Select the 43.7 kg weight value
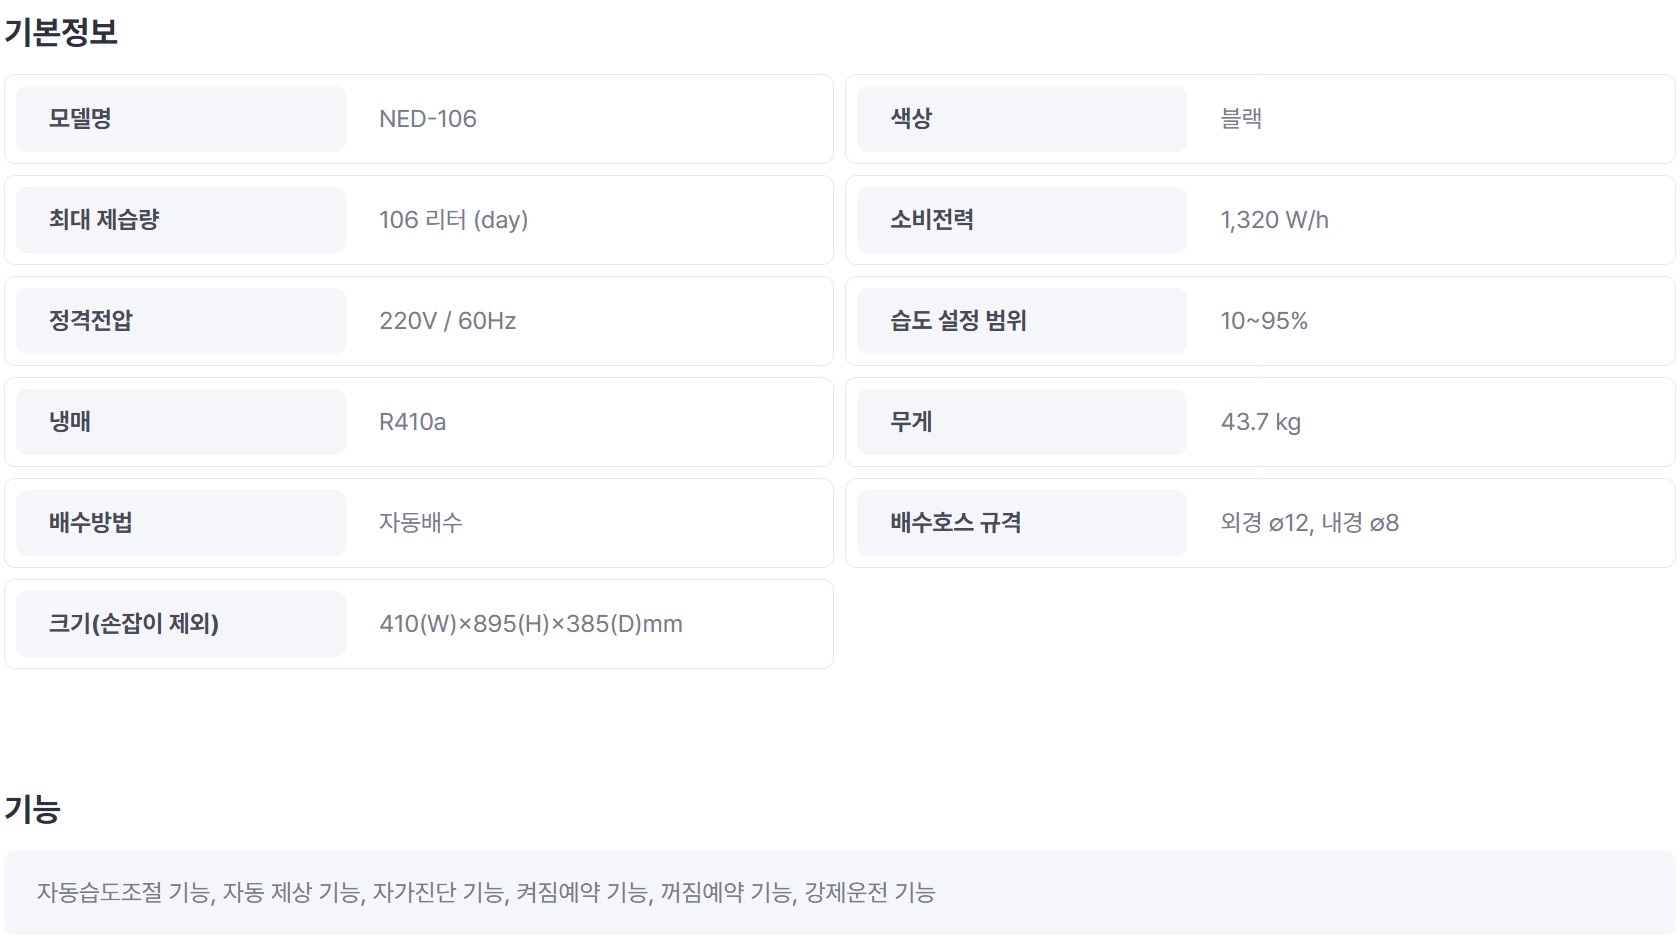 tap(1260, 422)
